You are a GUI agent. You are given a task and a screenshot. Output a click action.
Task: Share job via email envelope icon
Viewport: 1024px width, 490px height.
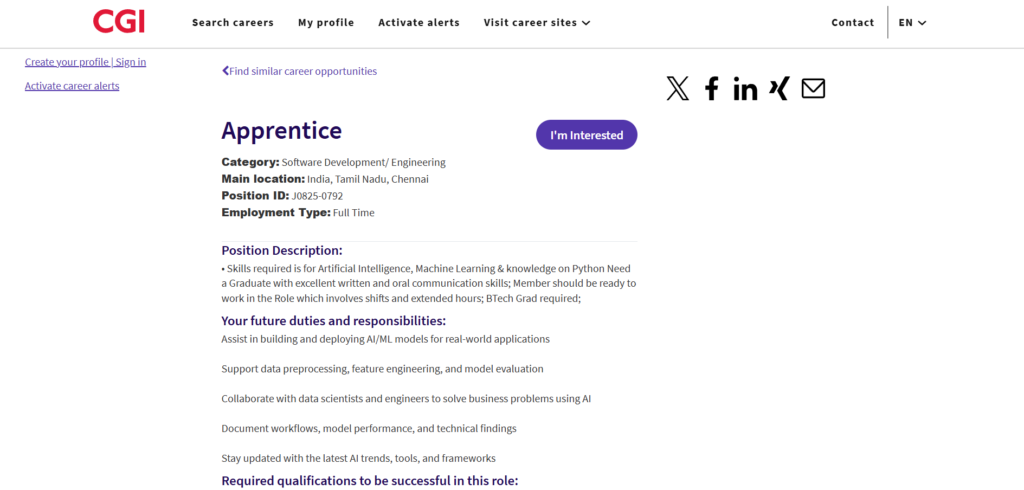pyautogui.click(x=813, y=89)
